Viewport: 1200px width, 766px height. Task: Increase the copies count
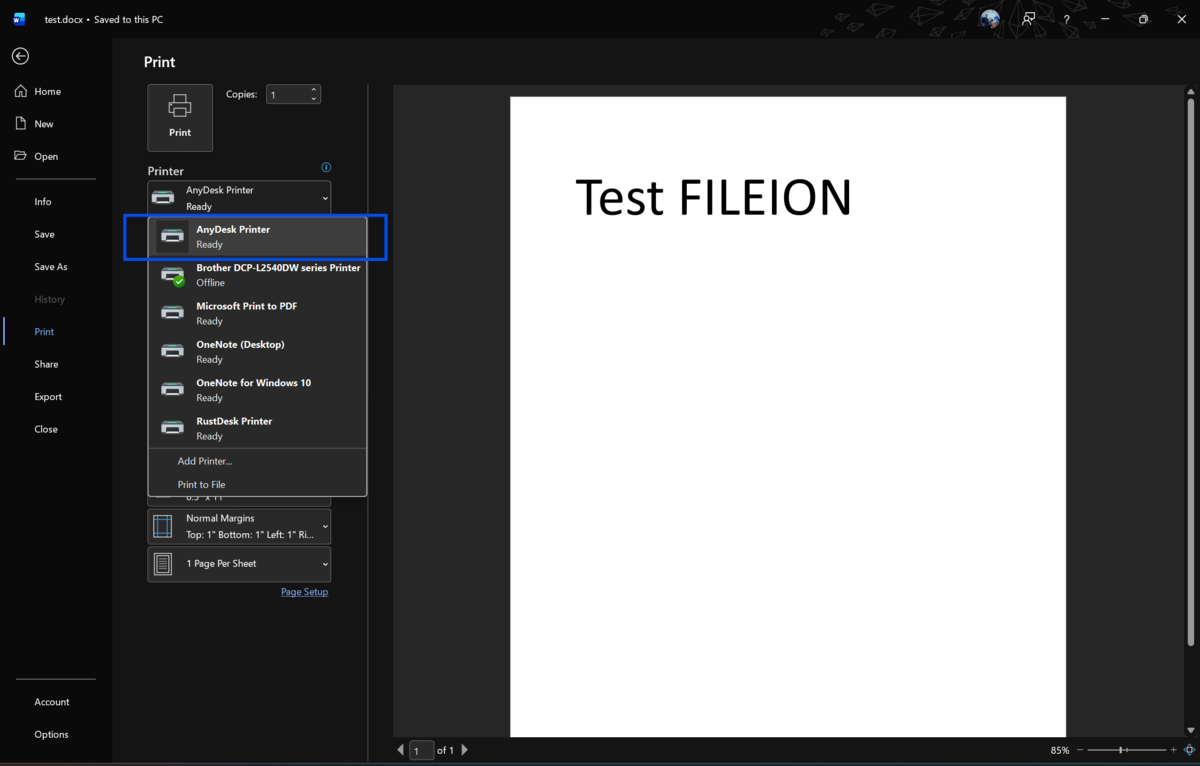click(314, 90)
